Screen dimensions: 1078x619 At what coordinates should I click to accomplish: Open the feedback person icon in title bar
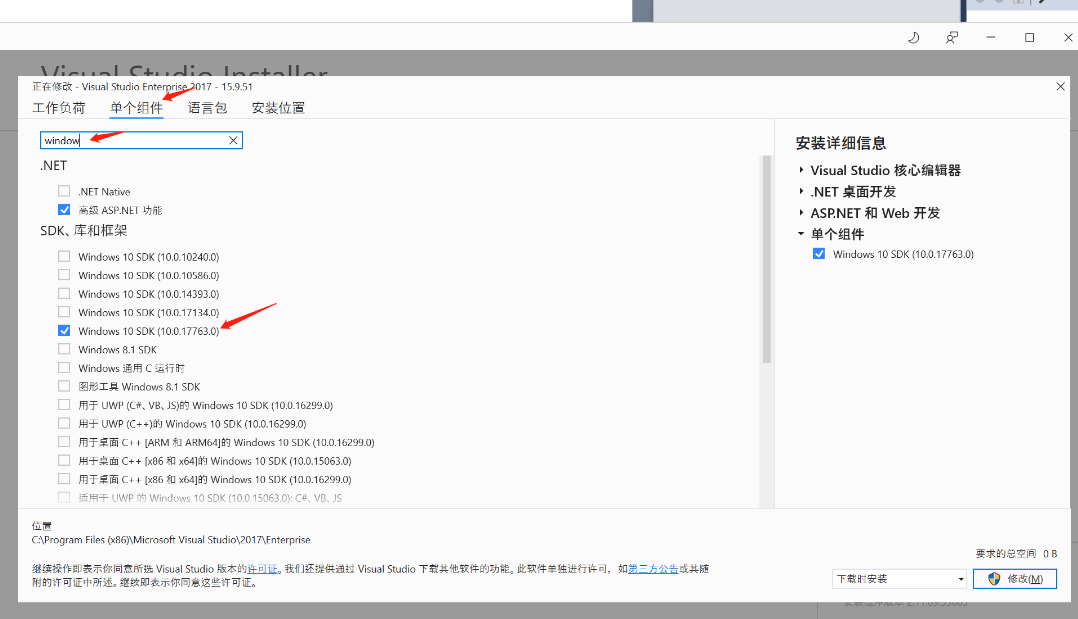pyautogui.click(x=952, y=37)
